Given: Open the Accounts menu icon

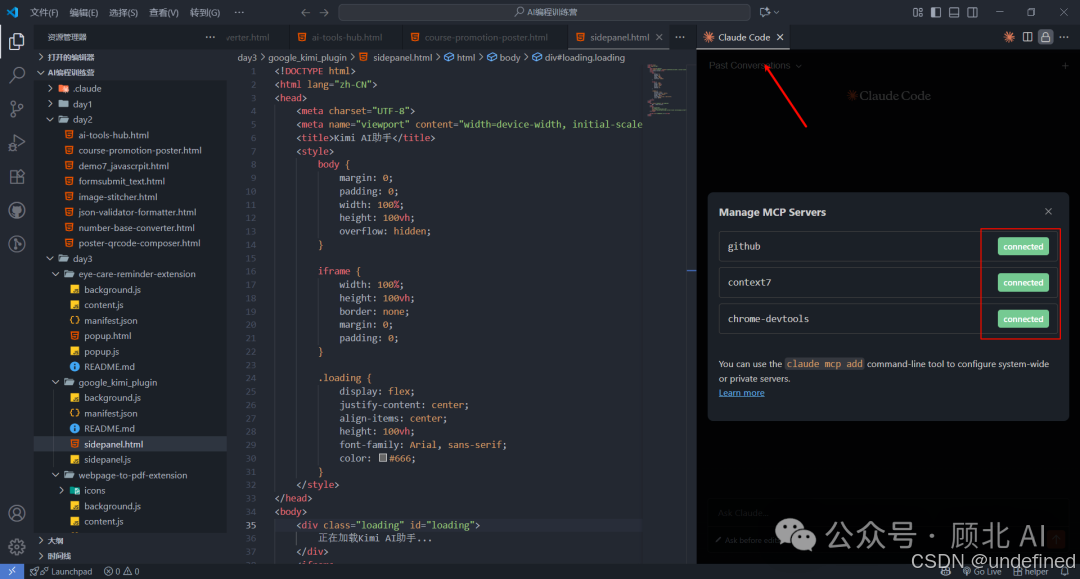Looking at the screenshot, I should tap(17, 514).
